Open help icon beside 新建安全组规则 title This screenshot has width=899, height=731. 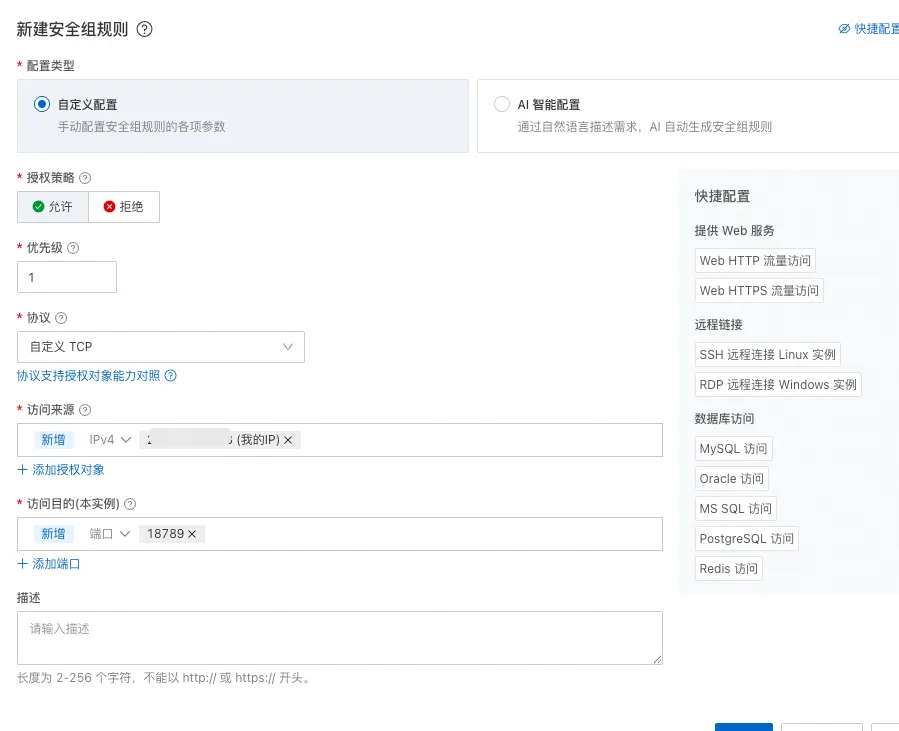[x=144, y=29]
